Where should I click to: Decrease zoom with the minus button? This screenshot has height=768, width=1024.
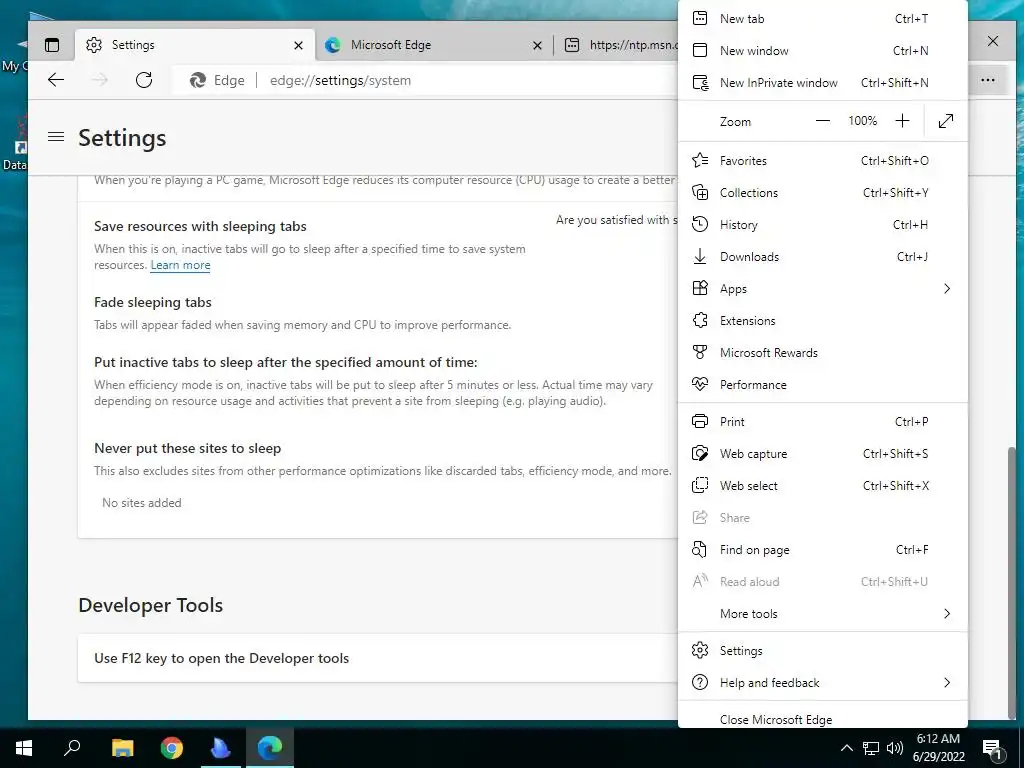coord(823,121)
